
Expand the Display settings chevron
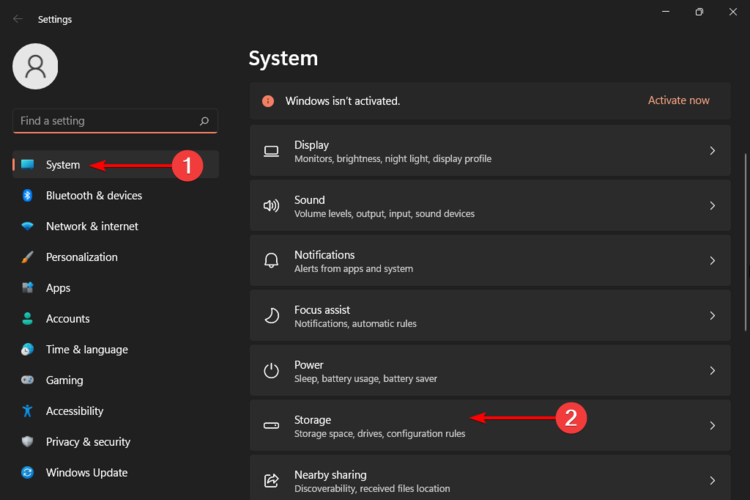(712, 151)
